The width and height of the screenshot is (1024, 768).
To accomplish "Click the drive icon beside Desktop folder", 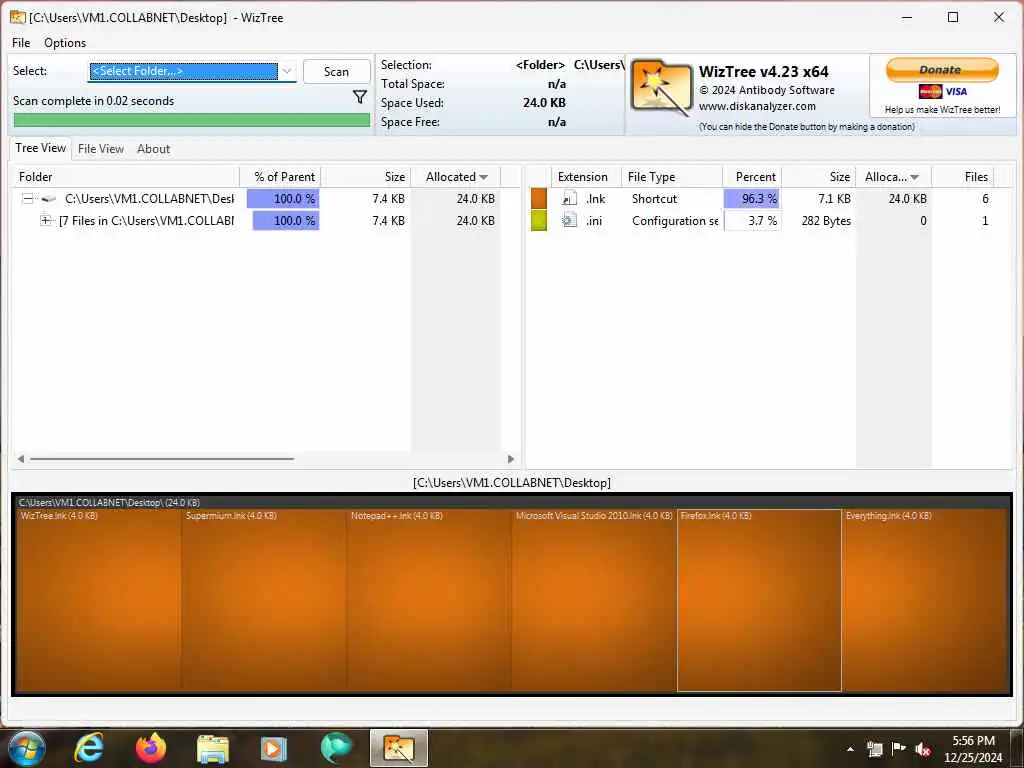I will [x=49, y=199].
